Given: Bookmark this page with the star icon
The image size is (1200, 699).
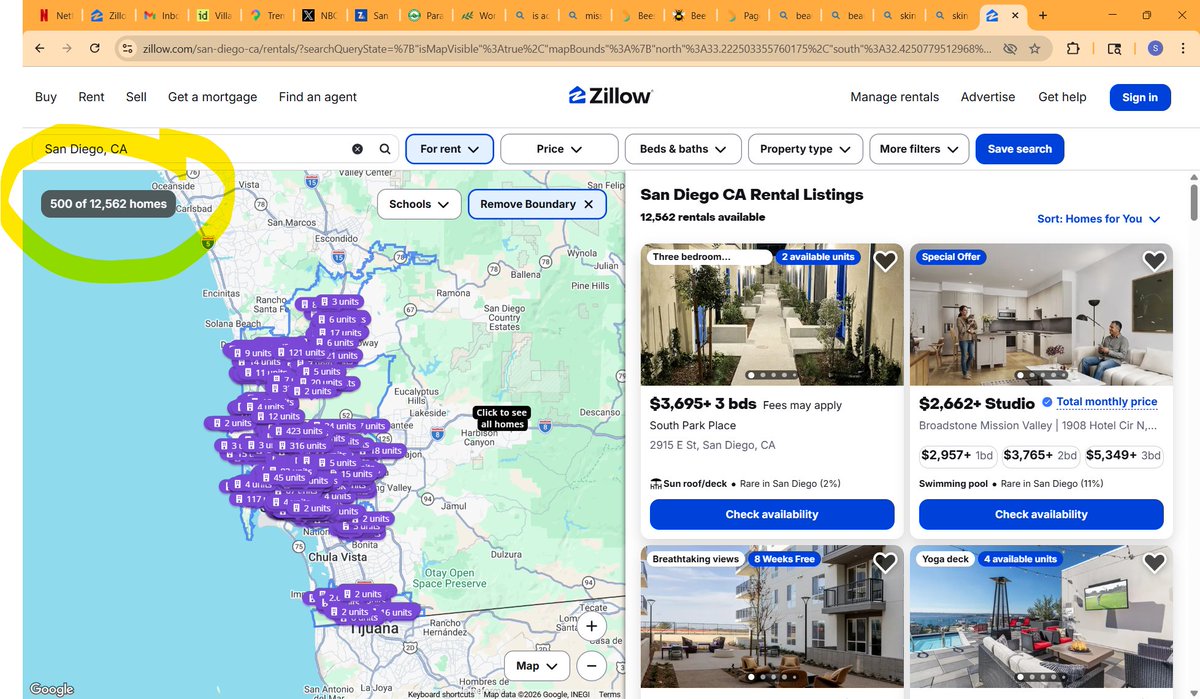Looking at the screenshot, I should [x=1034, y=48].
